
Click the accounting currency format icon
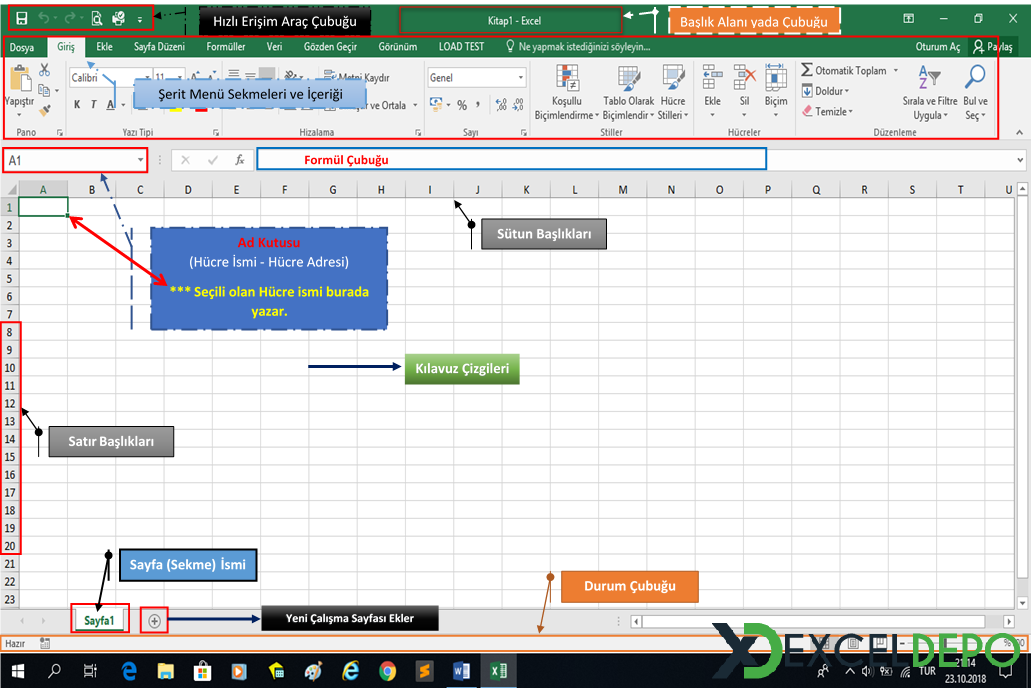coord(436,104)
